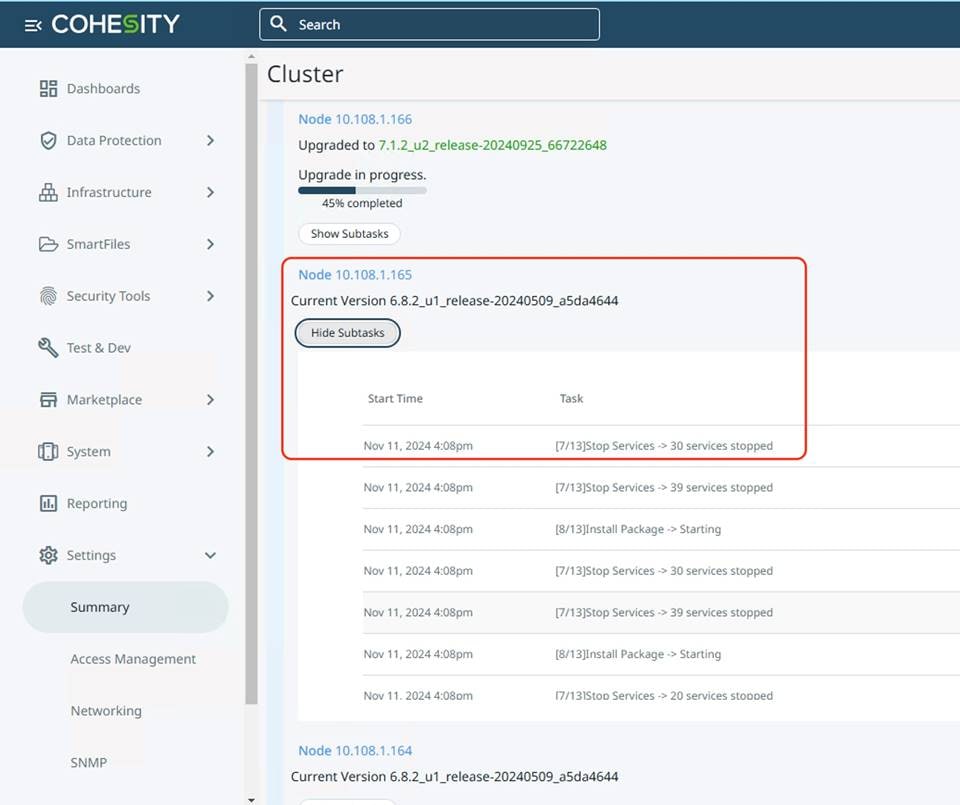Open node 10.108.1.164 details link
This screenshot has width=960, height=805.
355,750
